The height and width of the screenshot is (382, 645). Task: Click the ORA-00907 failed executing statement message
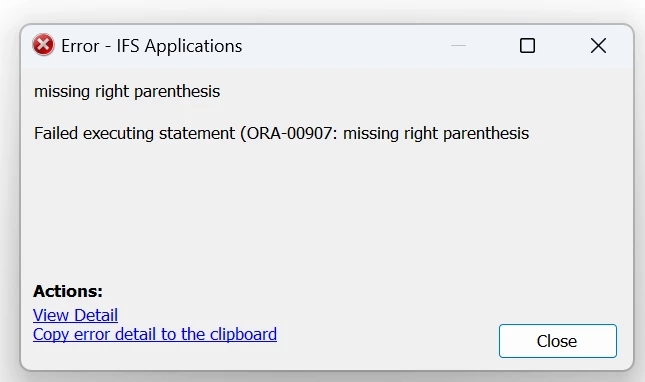pos(281,134)
